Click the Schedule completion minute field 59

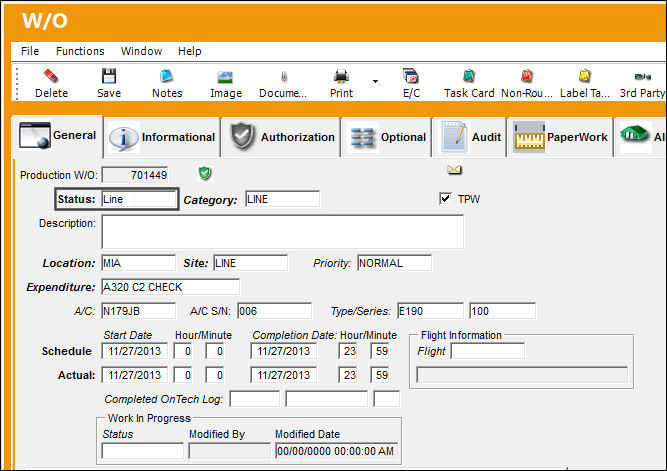[380, 351]
